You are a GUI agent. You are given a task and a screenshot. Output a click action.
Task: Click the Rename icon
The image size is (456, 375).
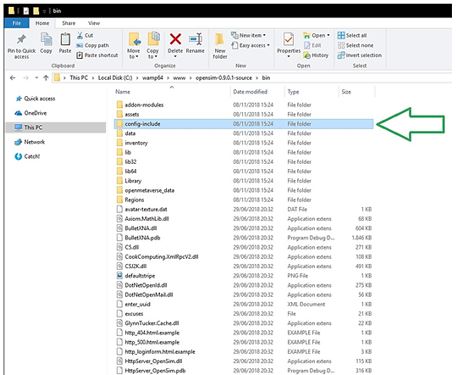click(x=195, y=39)
